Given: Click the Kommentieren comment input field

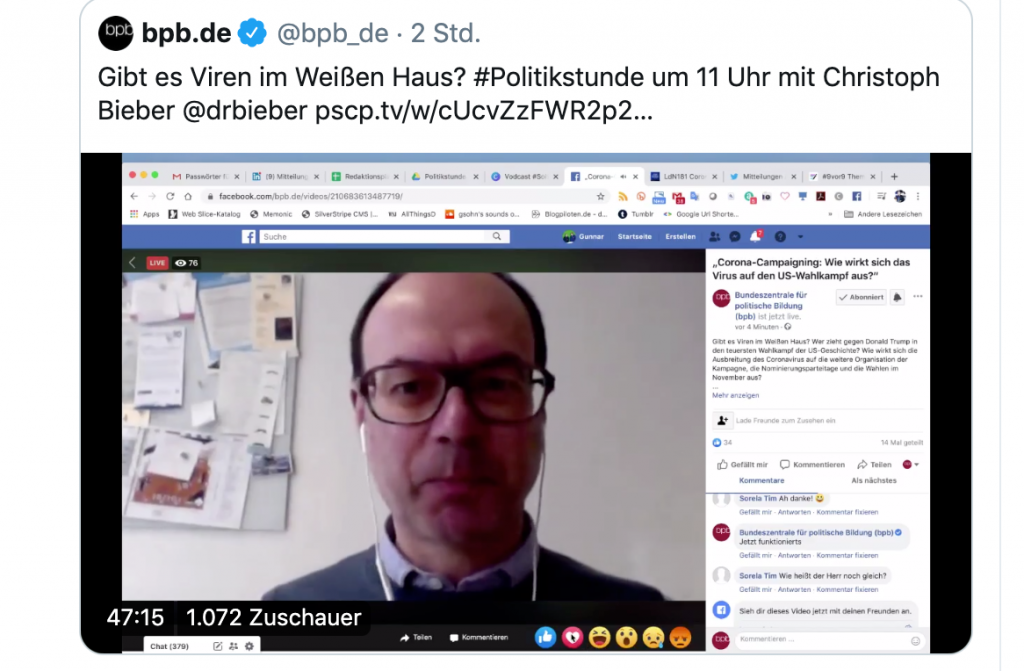Looking at the screenshot, I should click(823, 640).
